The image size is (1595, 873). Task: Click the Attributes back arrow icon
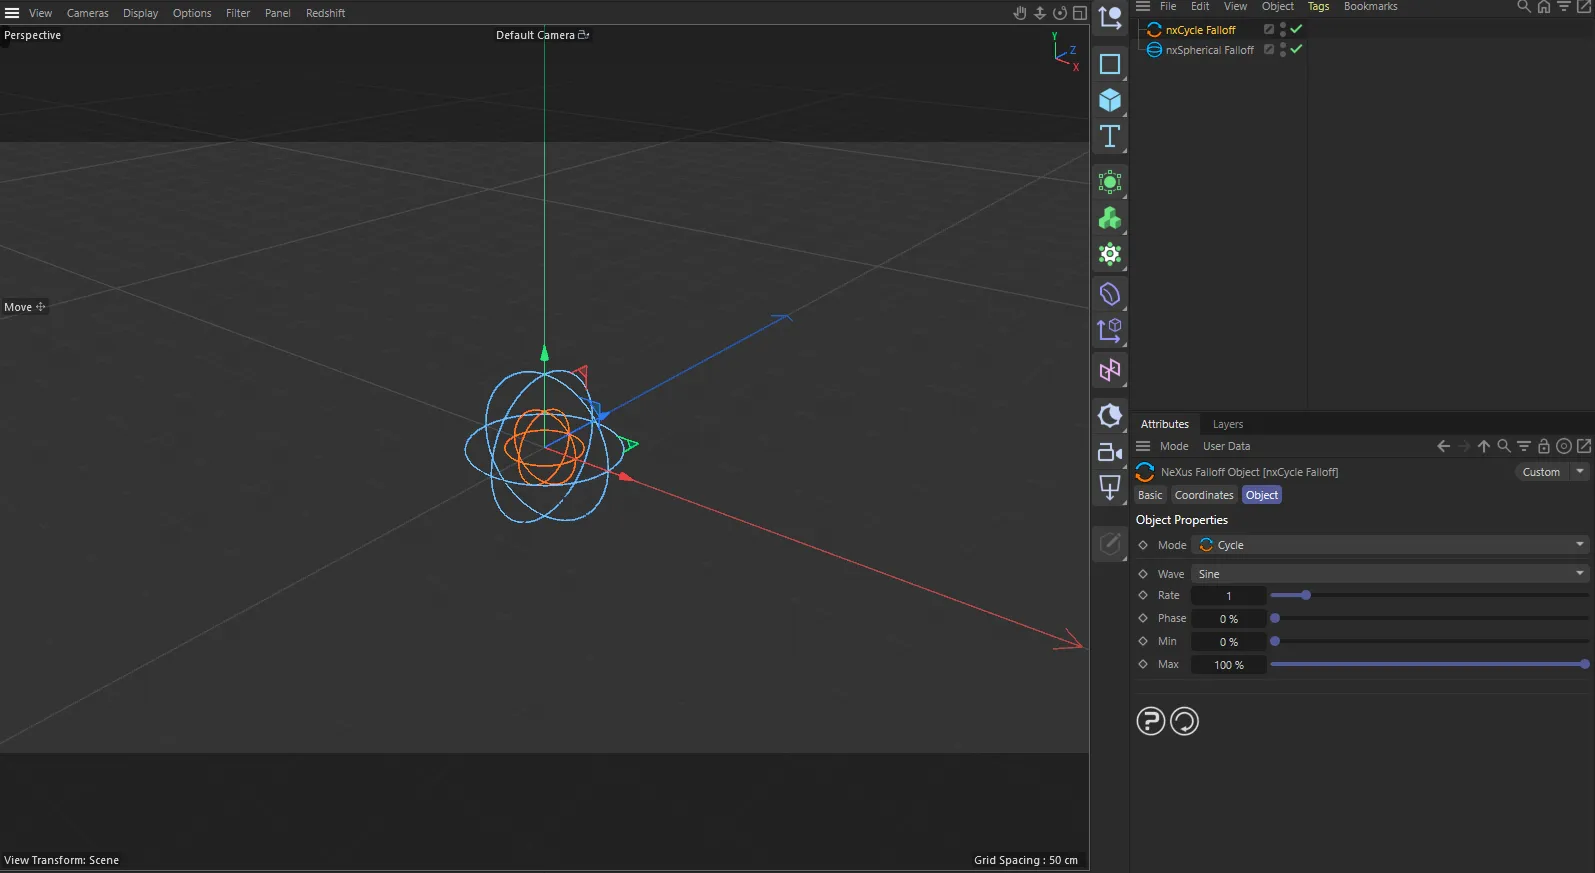pos(1443,446)
